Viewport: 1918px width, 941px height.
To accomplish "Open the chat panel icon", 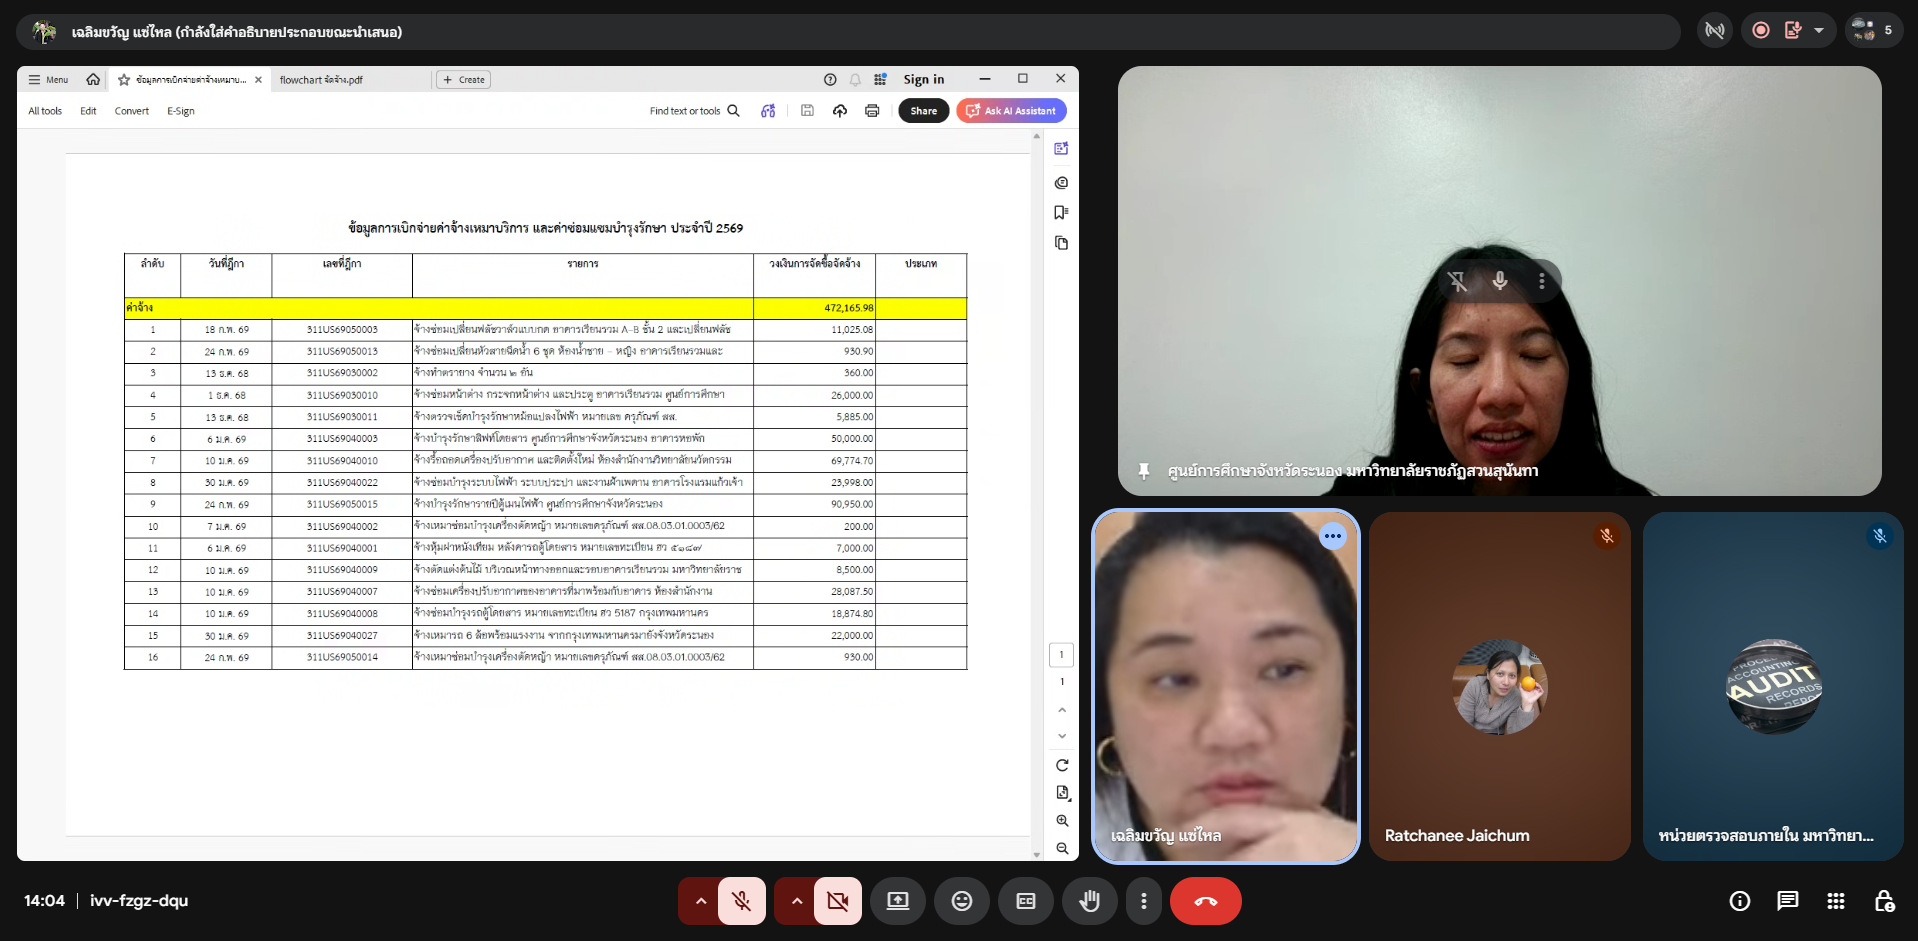I will tap(1787, 901).
